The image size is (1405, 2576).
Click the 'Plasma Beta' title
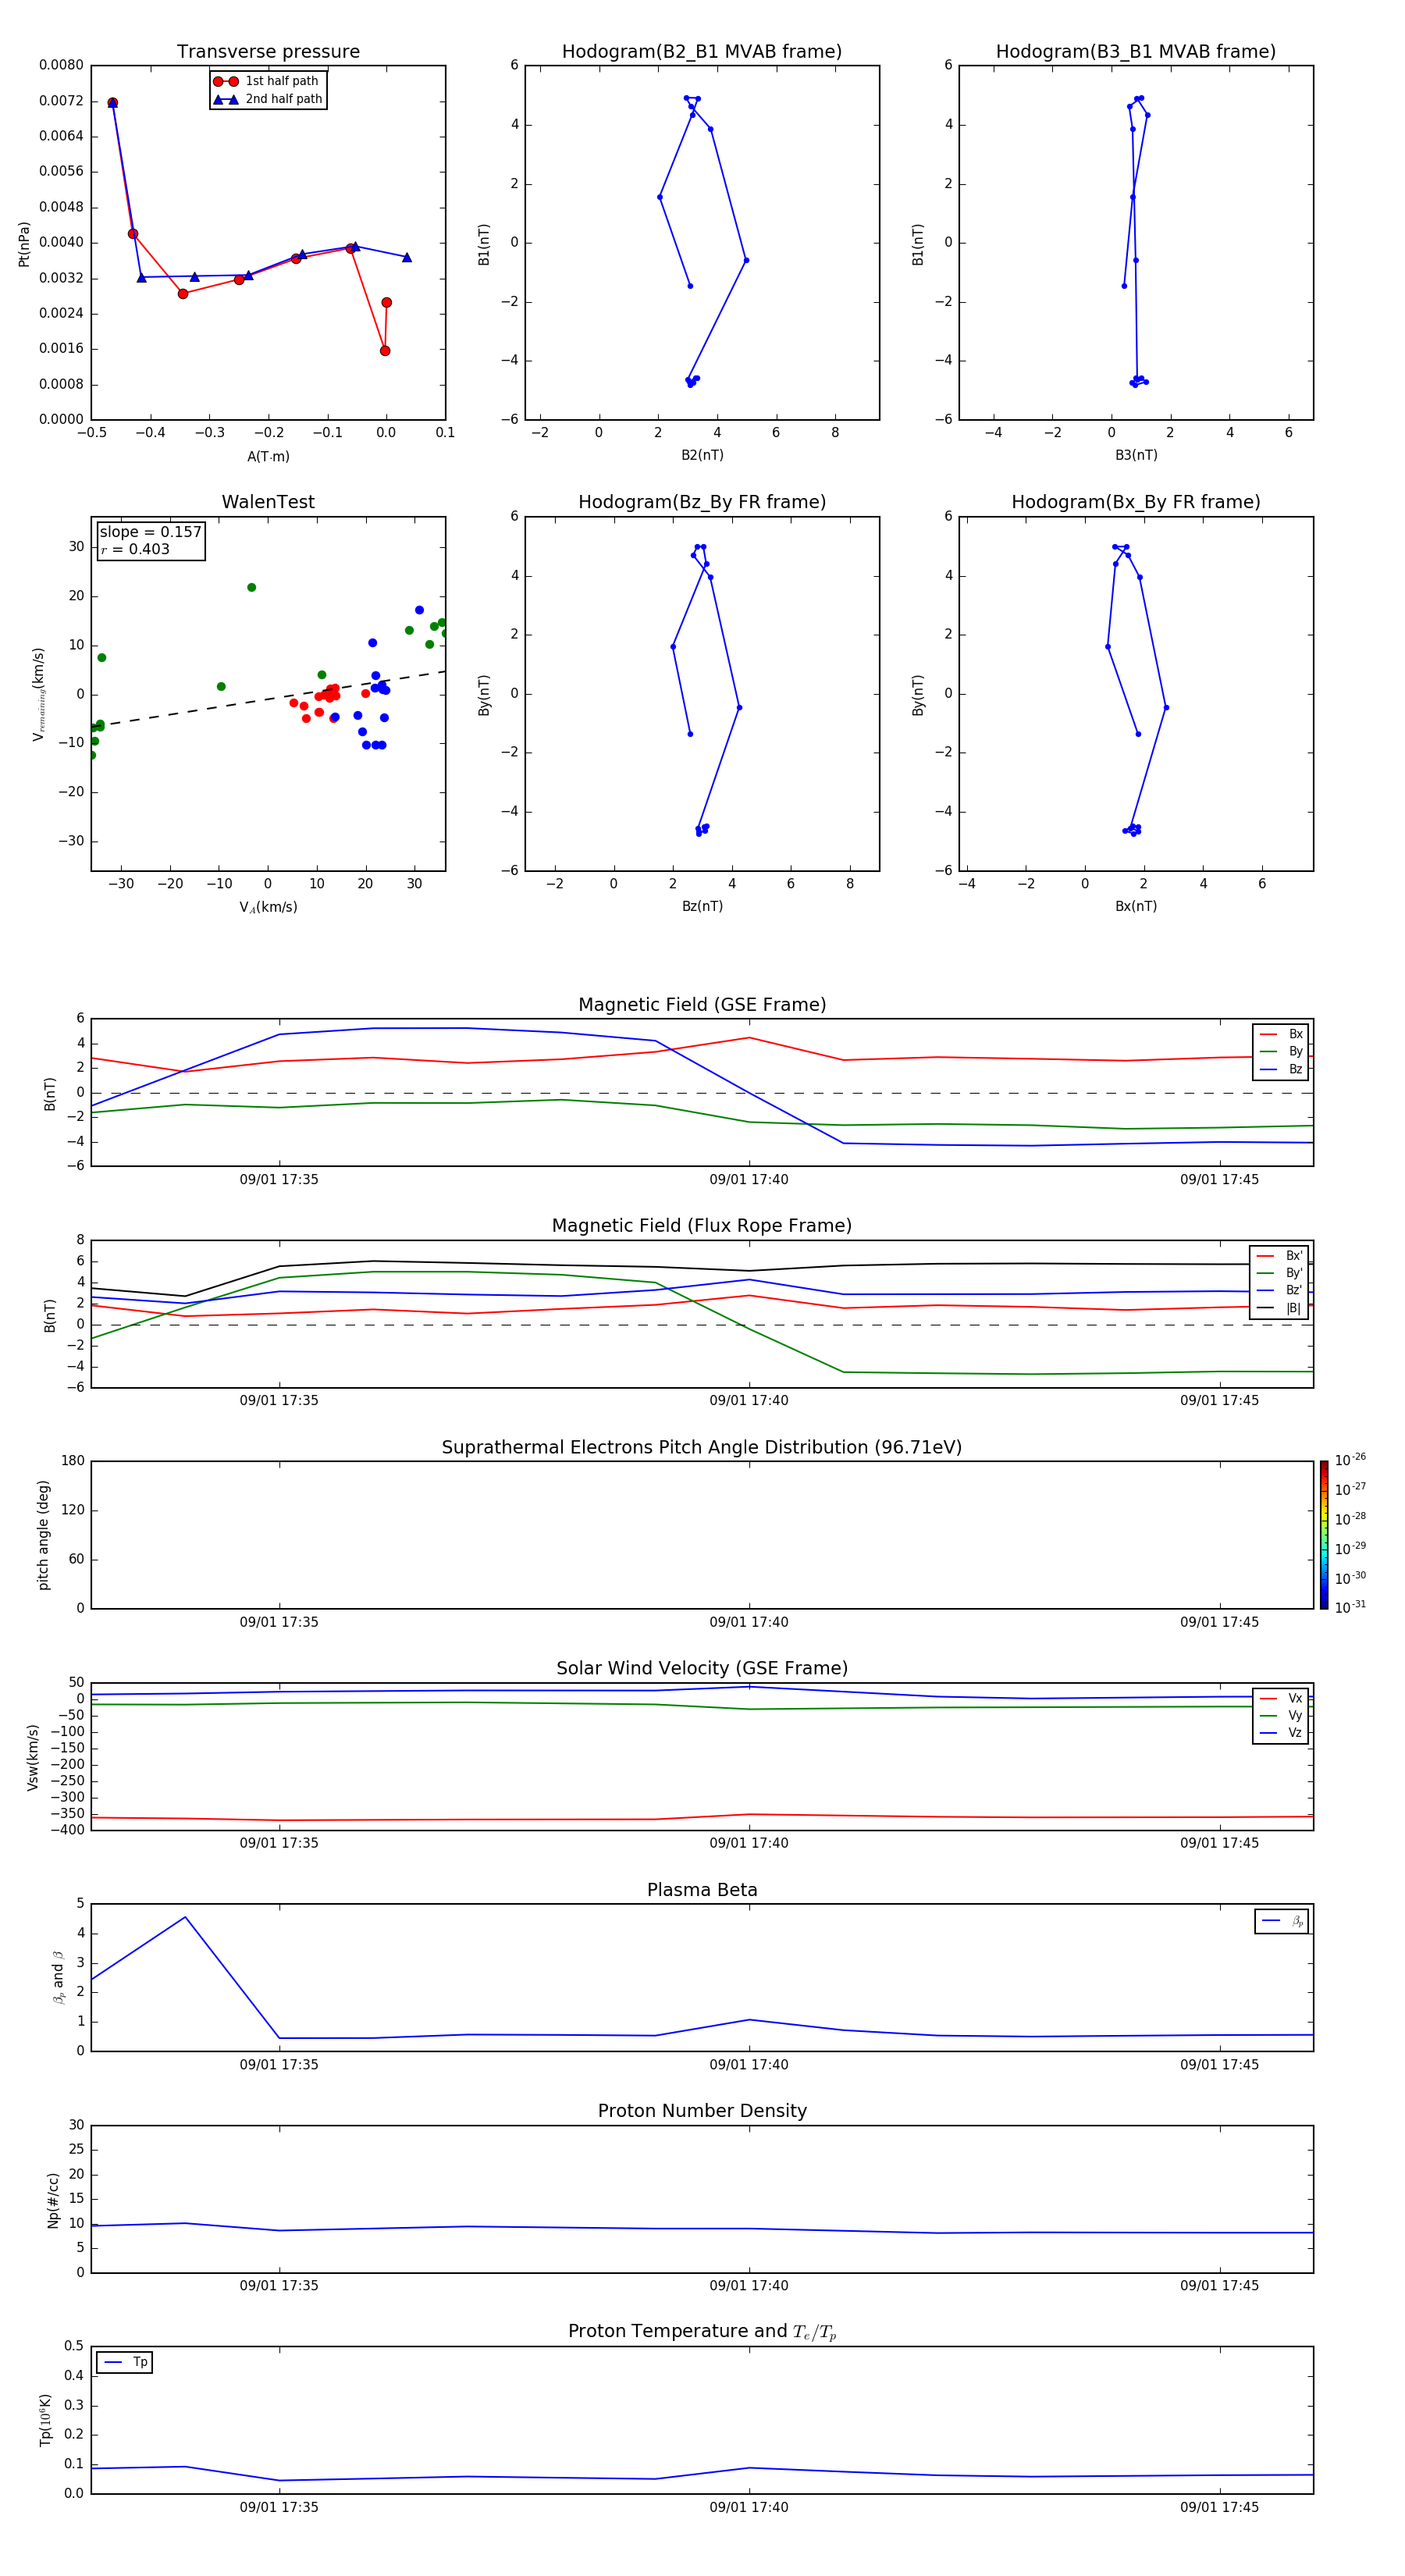(702, 1890)
